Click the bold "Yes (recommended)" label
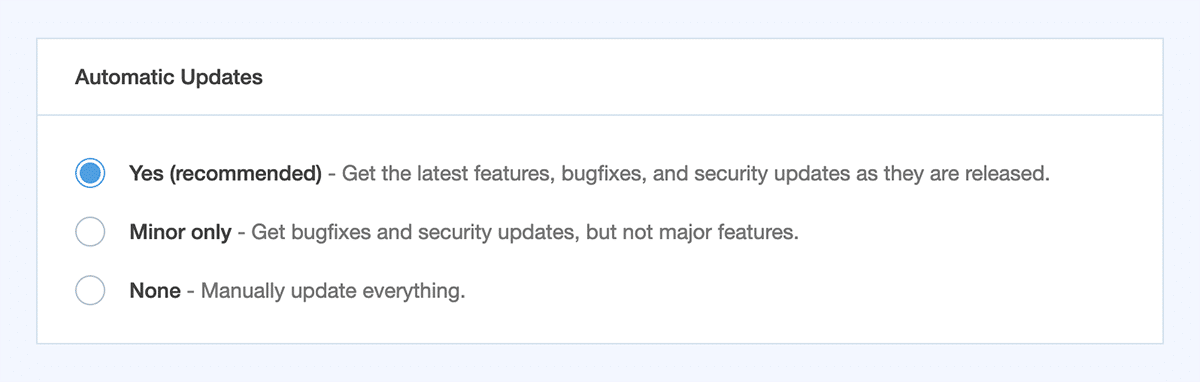Screen dimensions: 1200x382 pos(225,173)
